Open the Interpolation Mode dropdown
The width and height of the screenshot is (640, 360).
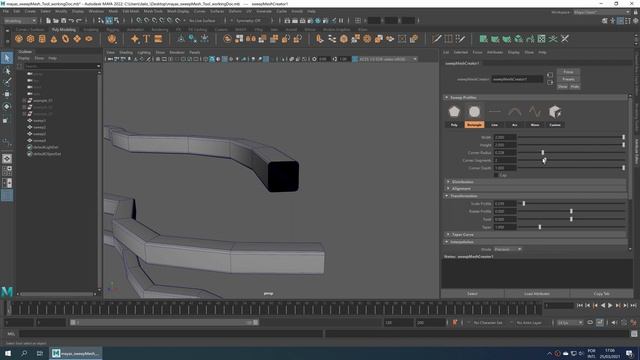point(508,249)
